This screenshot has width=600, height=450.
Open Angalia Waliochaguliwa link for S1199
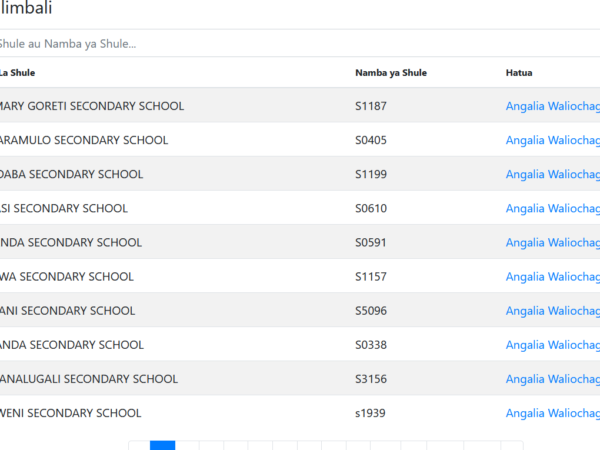point(553,174)
